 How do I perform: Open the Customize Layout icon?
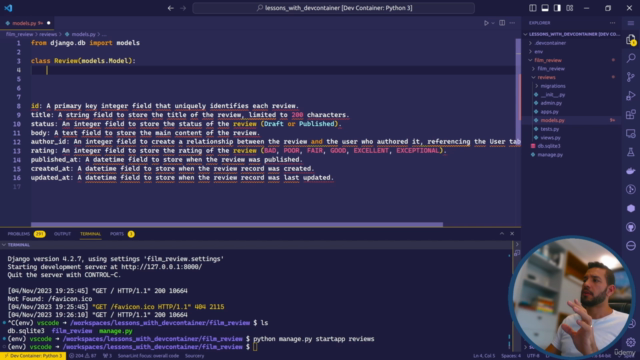click(x=570, y=8)
